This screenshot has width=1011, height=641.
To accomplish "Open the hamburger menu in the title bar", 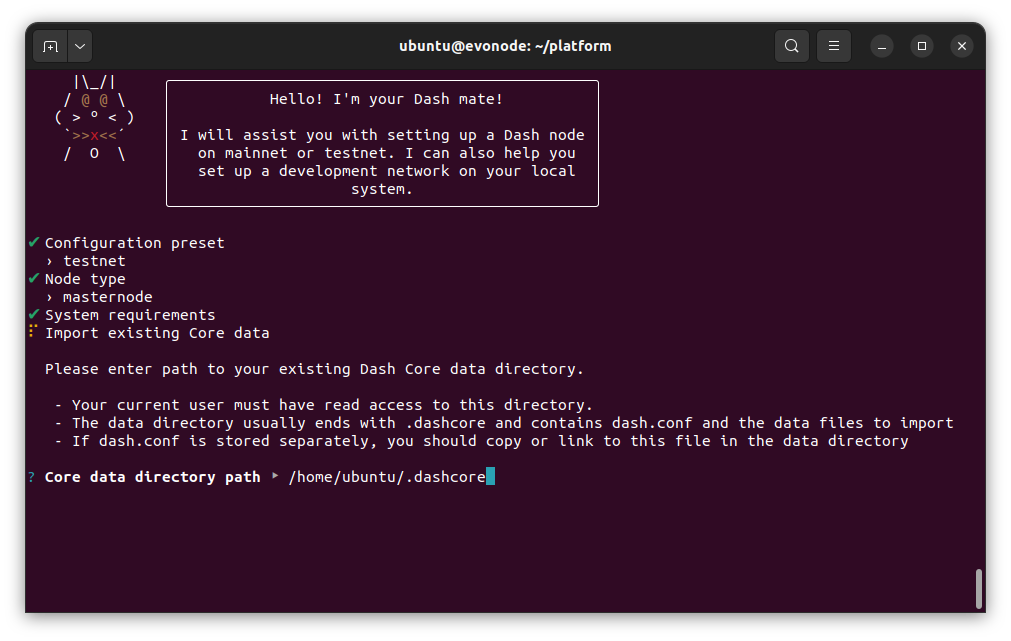I will tap(833, 46).
